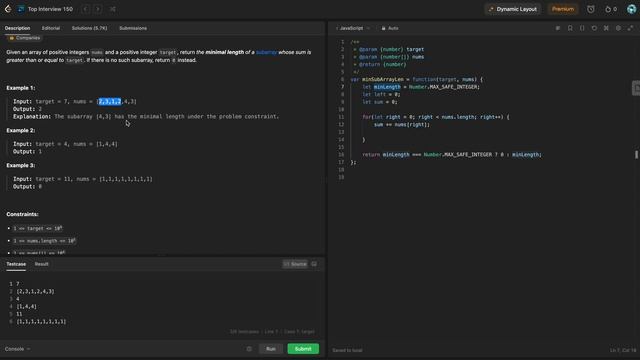The width and height of the screenshot is (640, 360).
Task: Click the bookmark icon in editor toolbar
Action: click(x=570, y=28)
